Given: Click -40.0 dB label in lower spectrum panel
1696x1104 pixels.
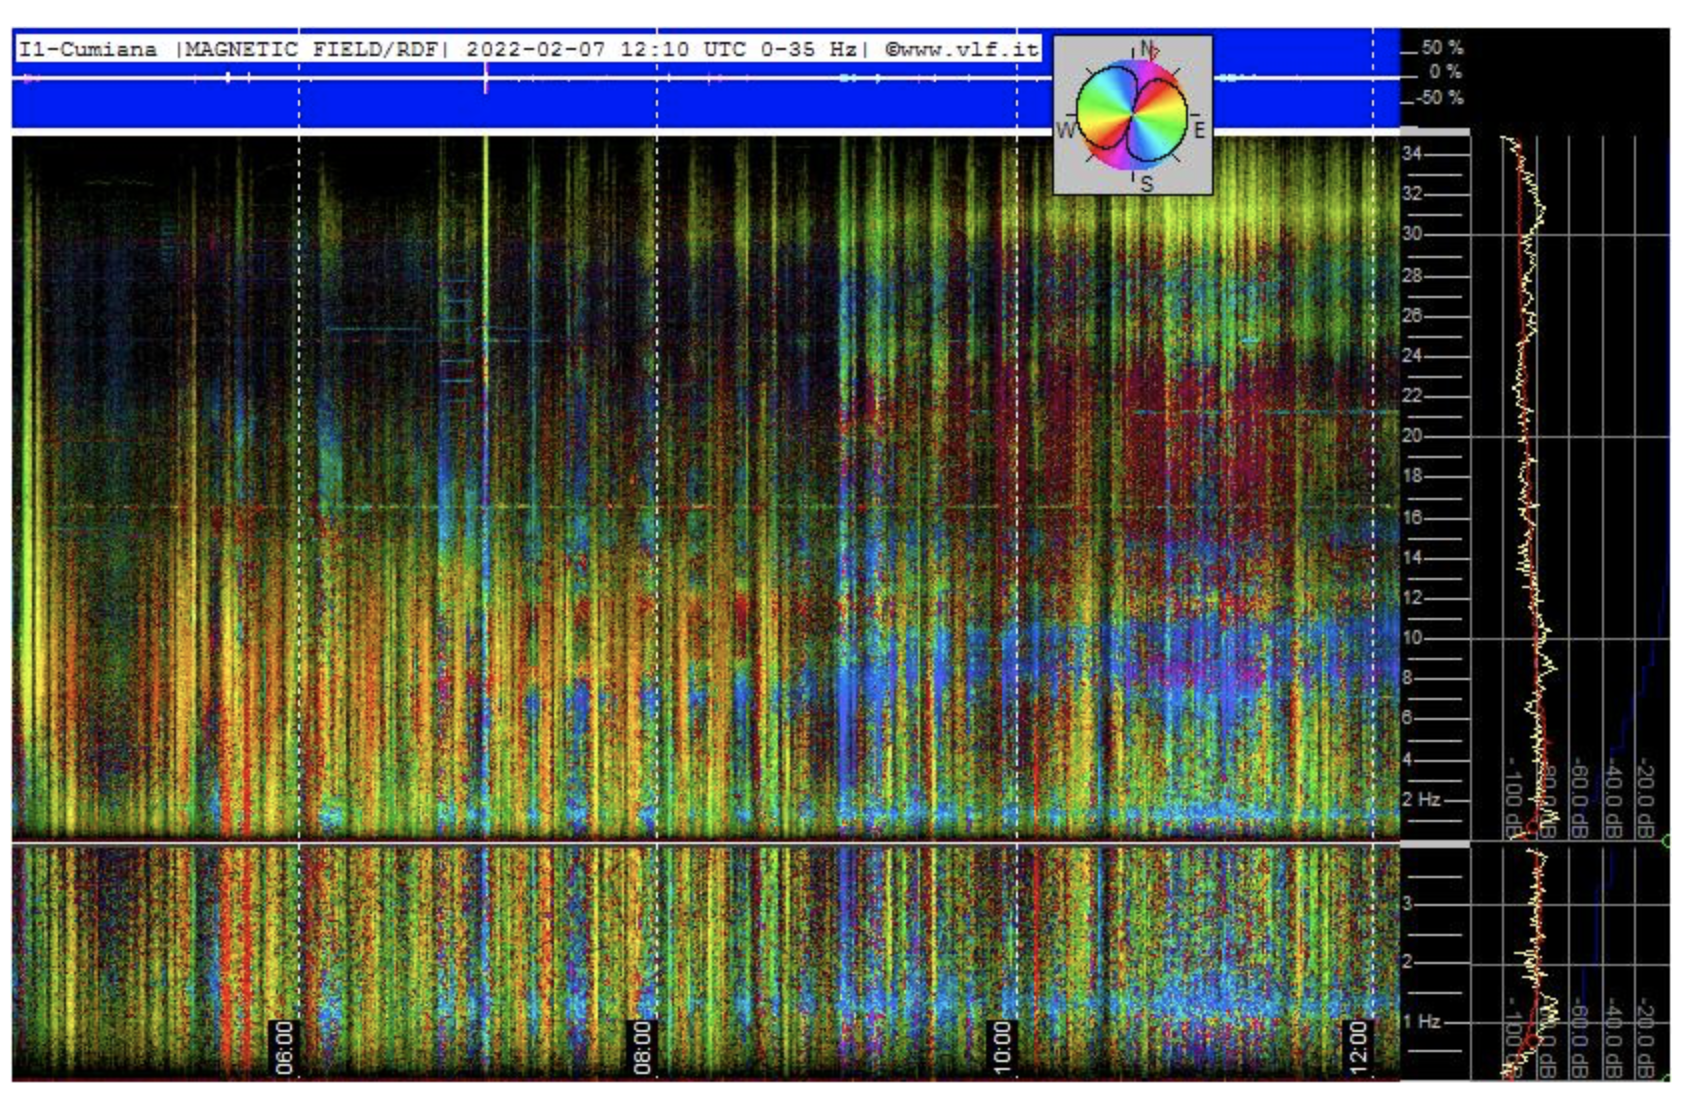Looking at the screenshot, I should pos(1612,1039).
